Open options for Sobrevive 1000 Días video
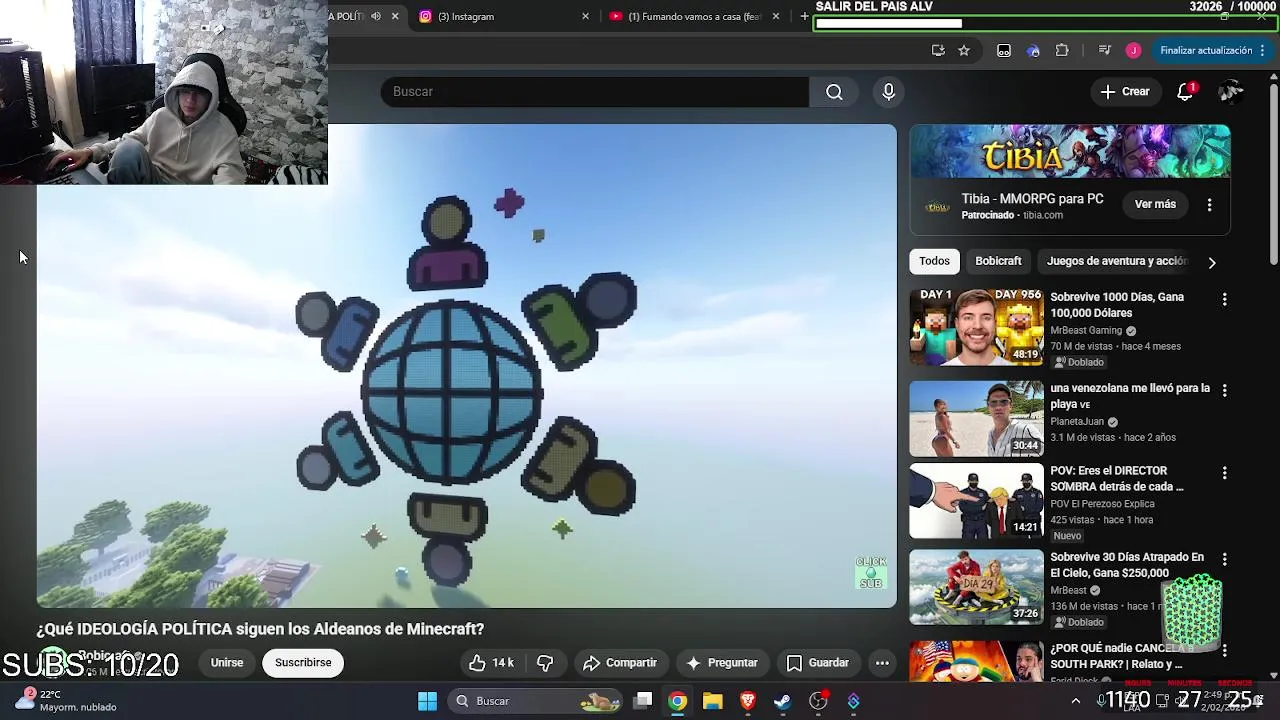The image size is (1280, 720). point(1224,299)
